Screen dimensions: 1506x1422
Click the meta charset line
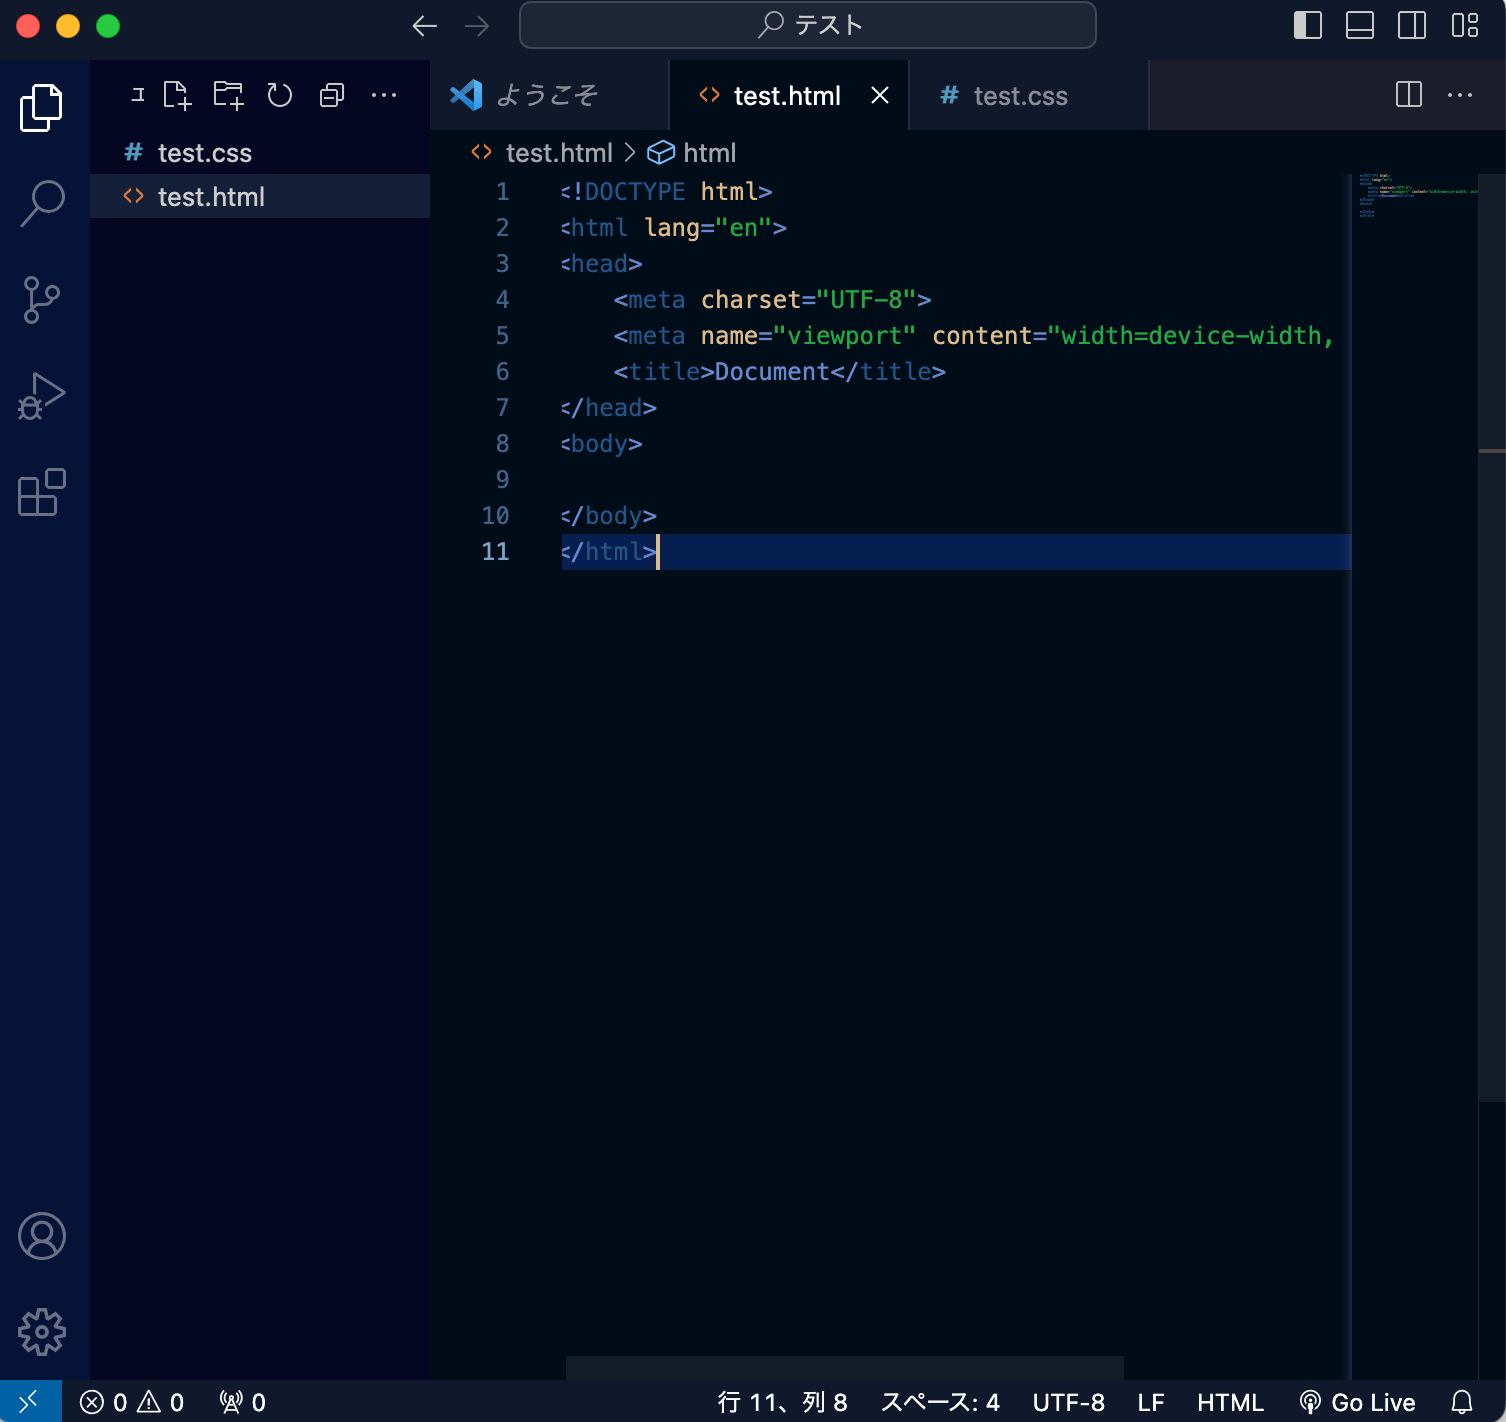tap(772, 299)
